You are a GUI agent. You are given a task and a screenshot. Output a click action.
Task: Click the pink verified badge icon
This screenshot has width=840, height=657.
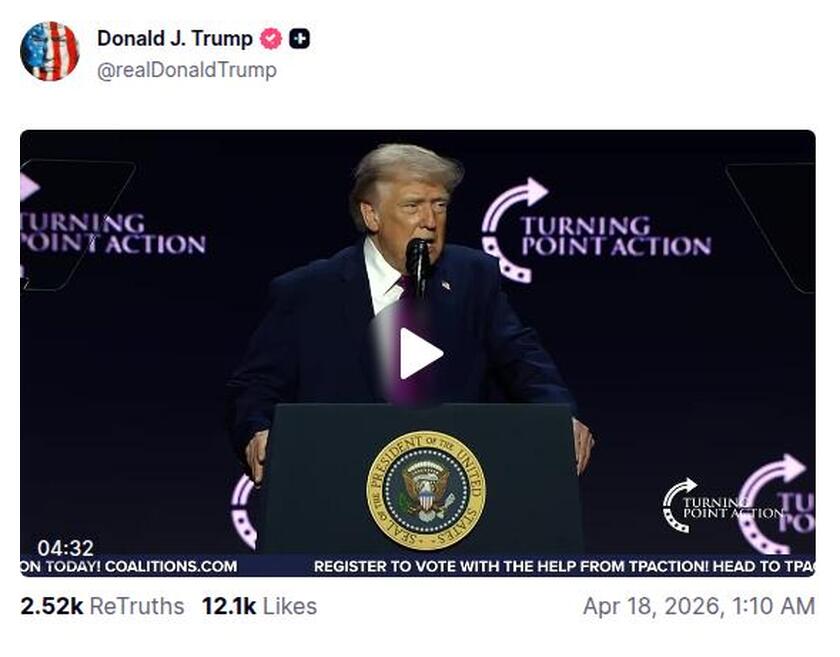pyautogui.click(x=269, y=39)
